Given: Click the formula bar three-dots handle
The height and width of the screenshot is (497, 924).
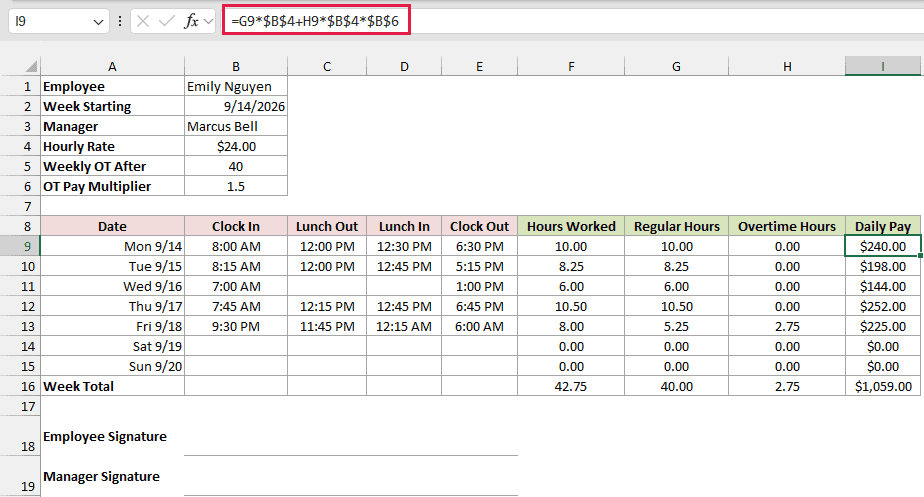Looking at the screenshot, I should (120, 21).
